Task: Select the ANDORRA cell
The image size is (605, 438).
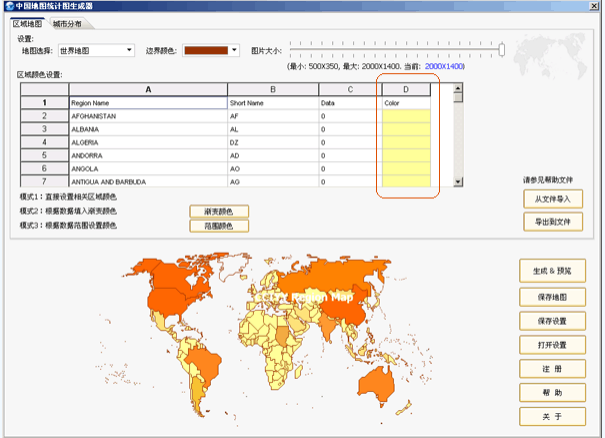Action: coord(148,156)
